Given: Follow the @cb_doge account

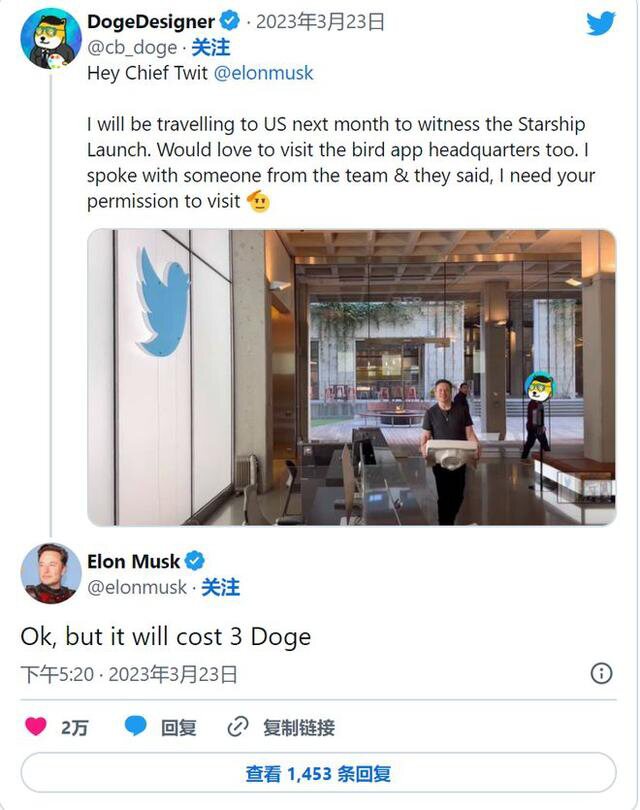Looking at the screenshot, I should (210, 47).
